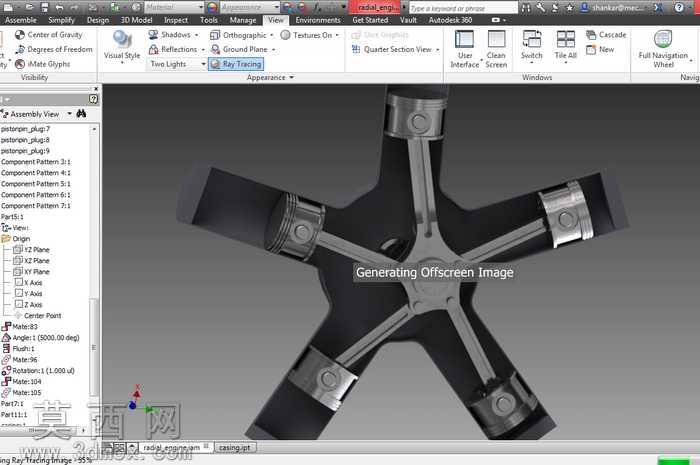Click the Tile All icon
This screenshot has height=465, width=700.
[566, 39]
